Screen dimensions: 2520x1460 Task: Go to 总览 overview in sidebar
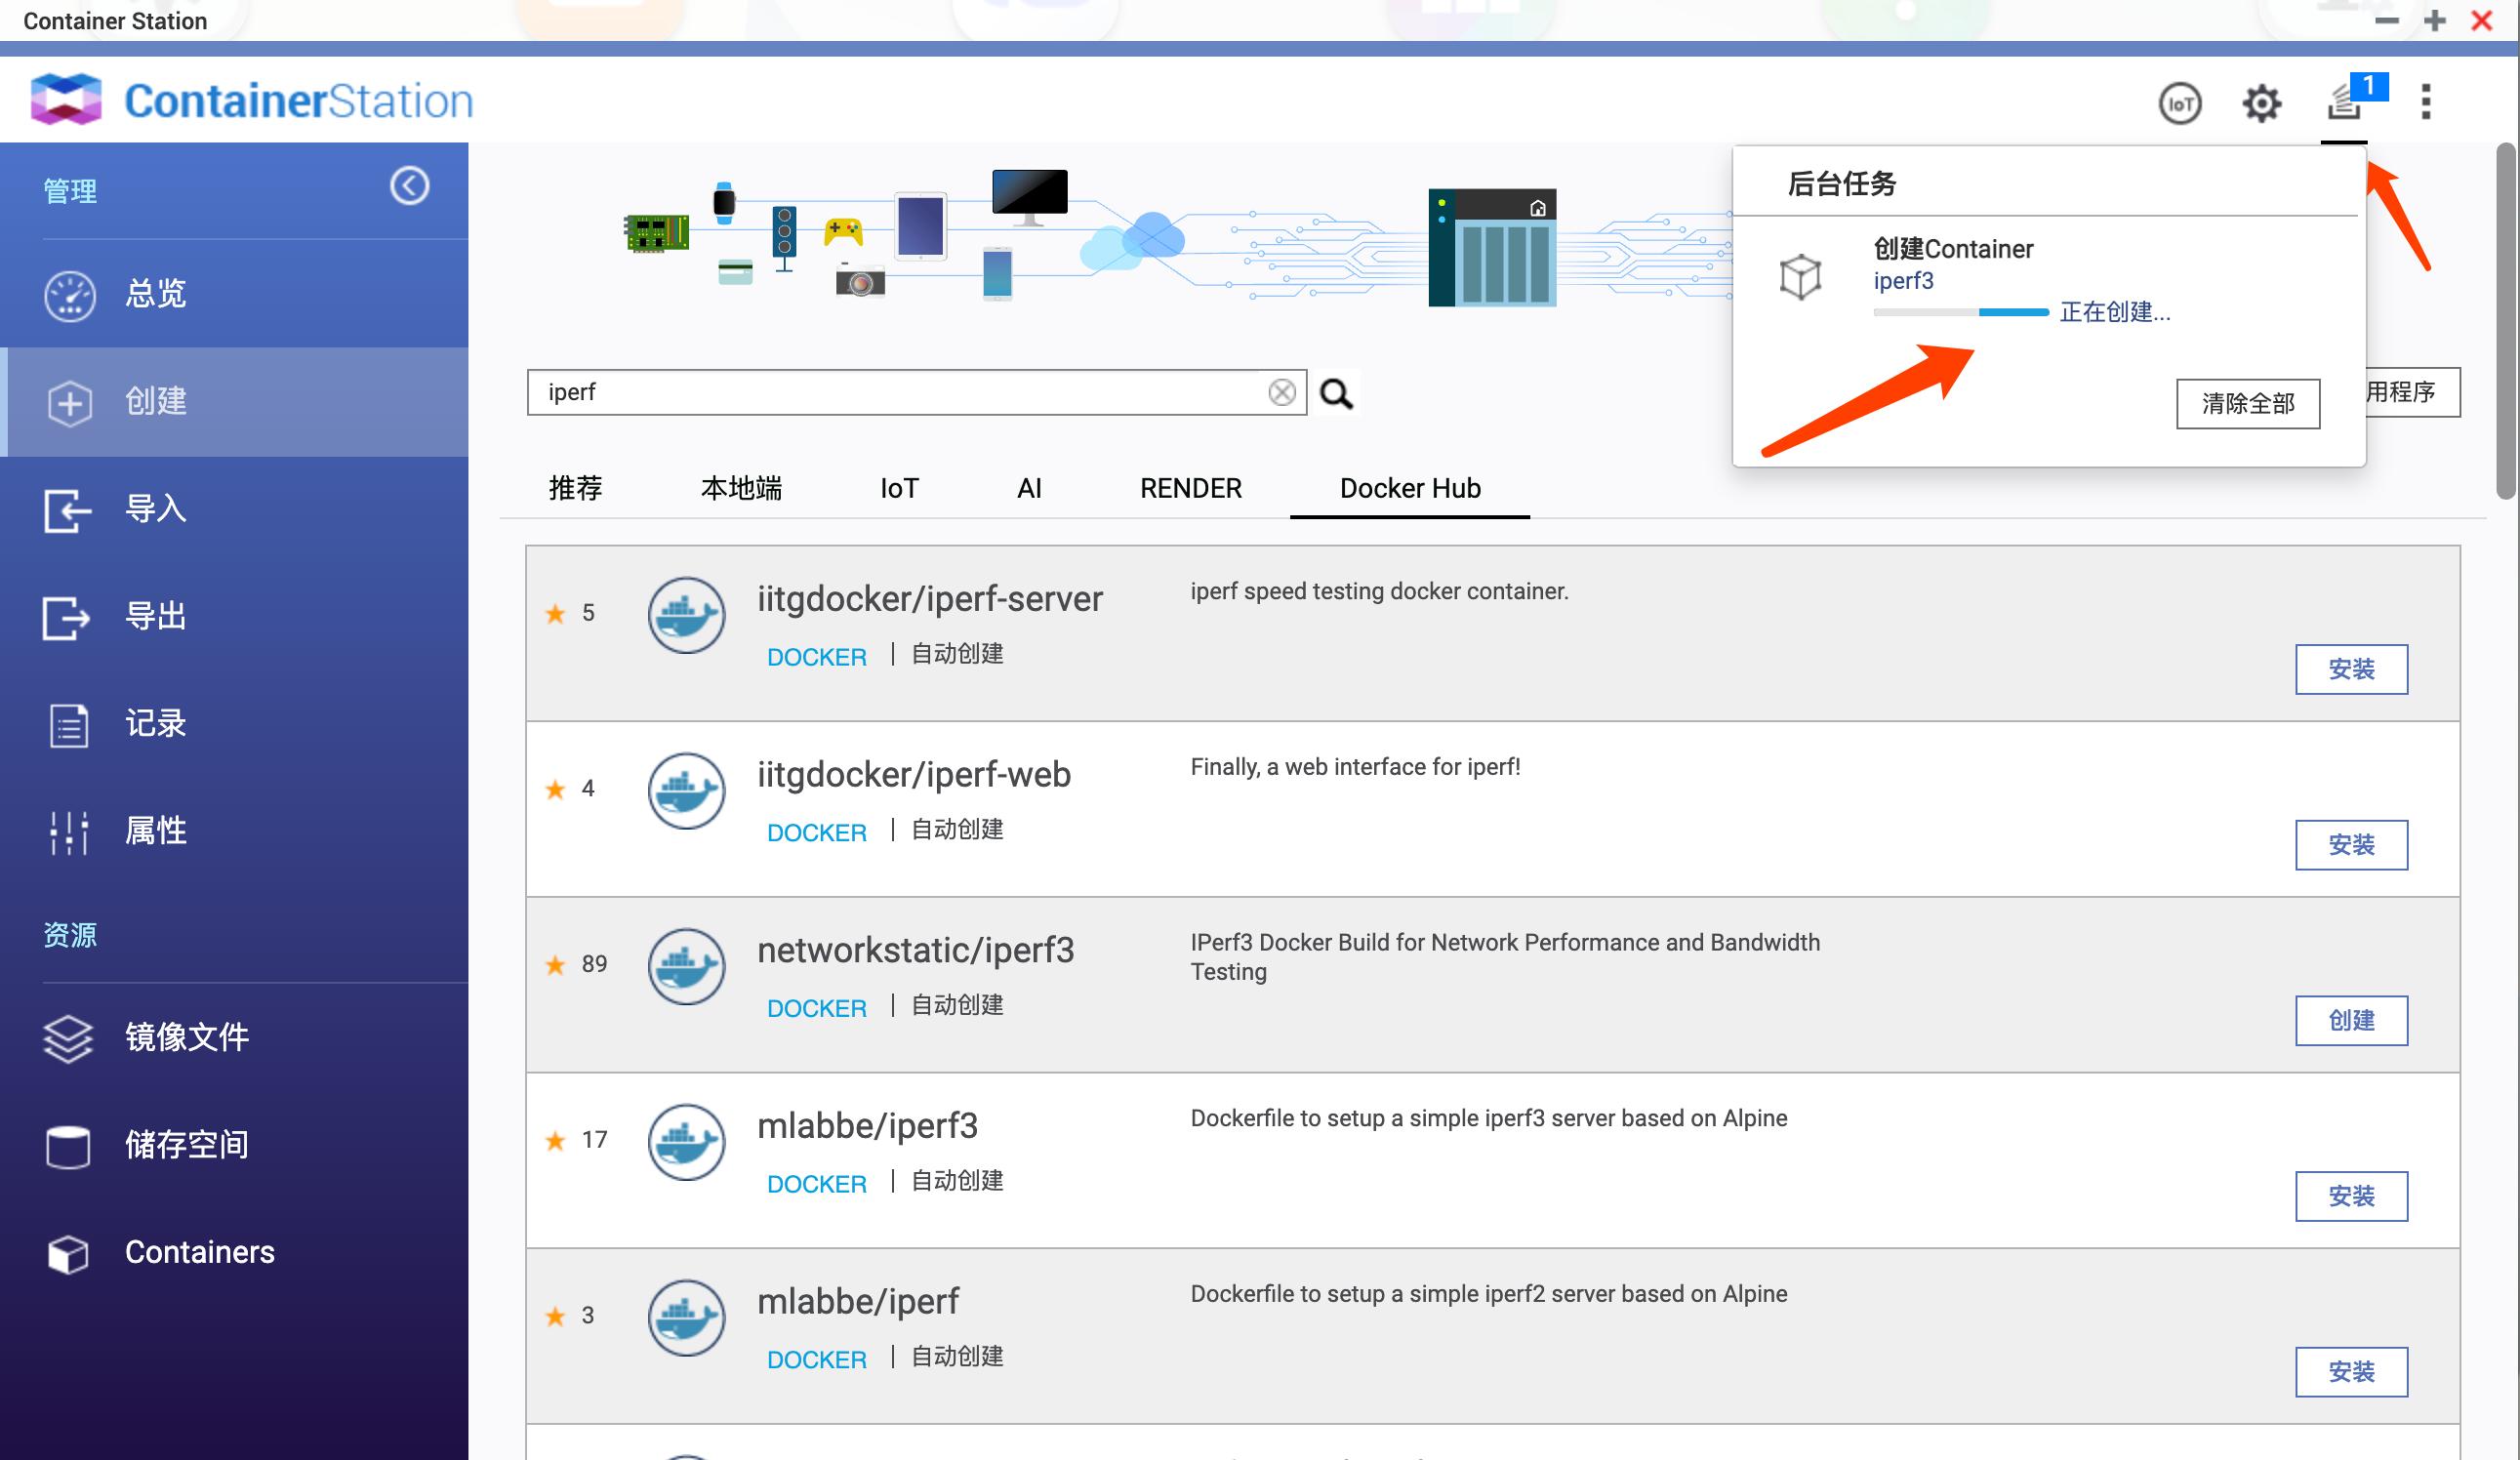coord(155,294)
